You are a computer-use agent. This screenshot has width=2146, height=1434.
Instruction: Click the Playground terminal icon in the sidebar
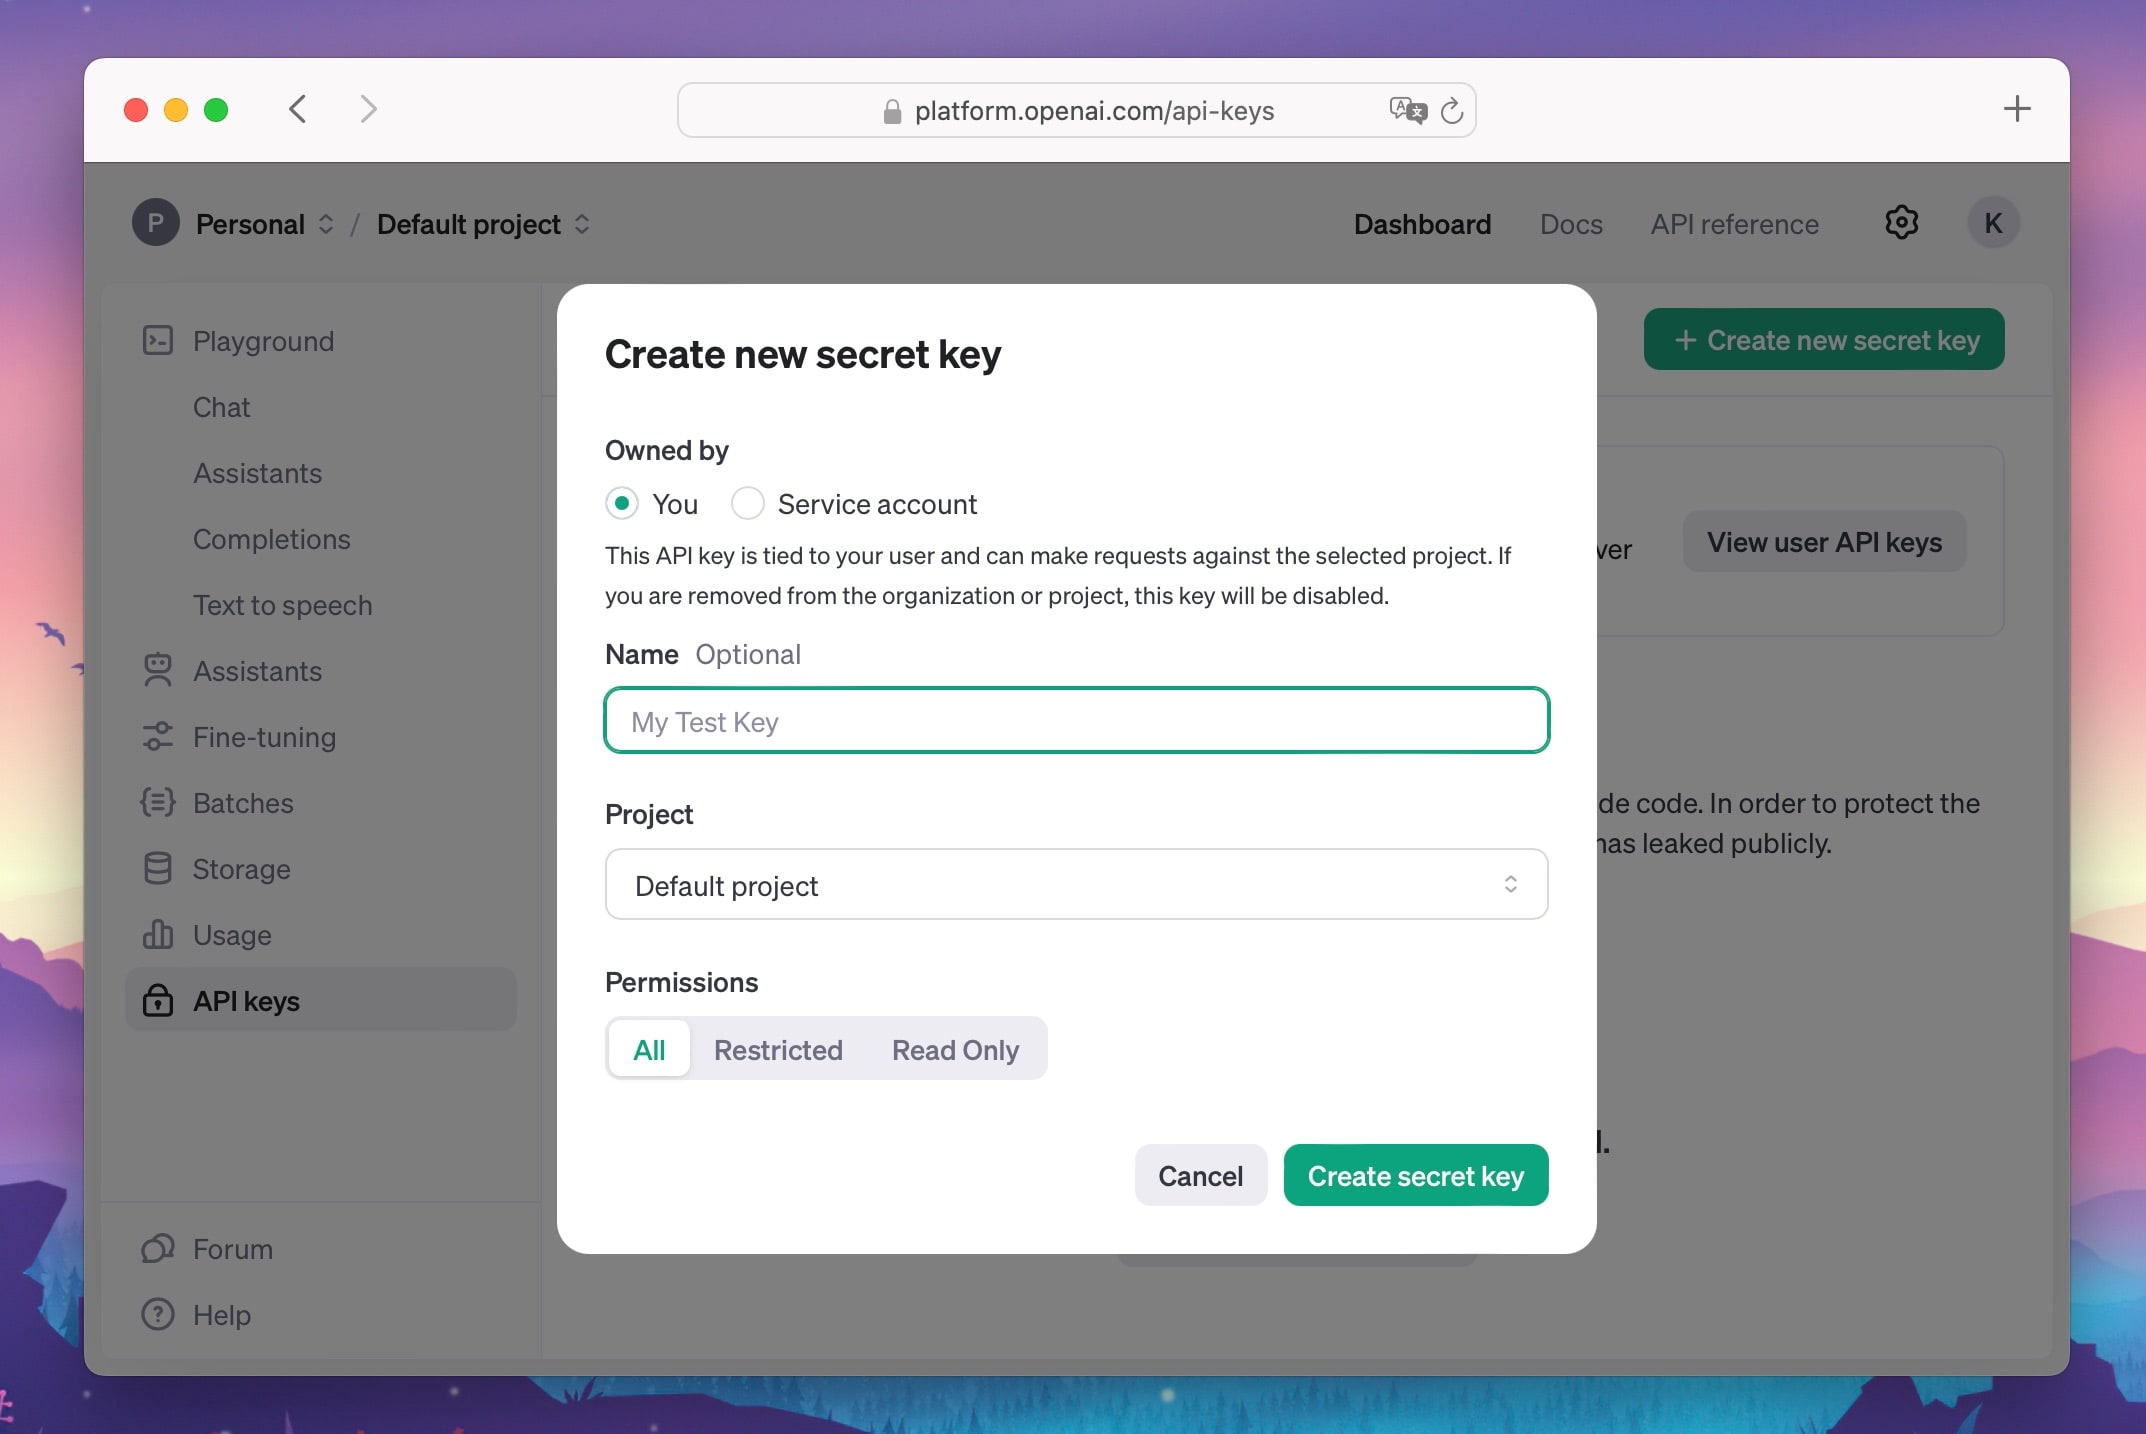click(x=158, y=341)
